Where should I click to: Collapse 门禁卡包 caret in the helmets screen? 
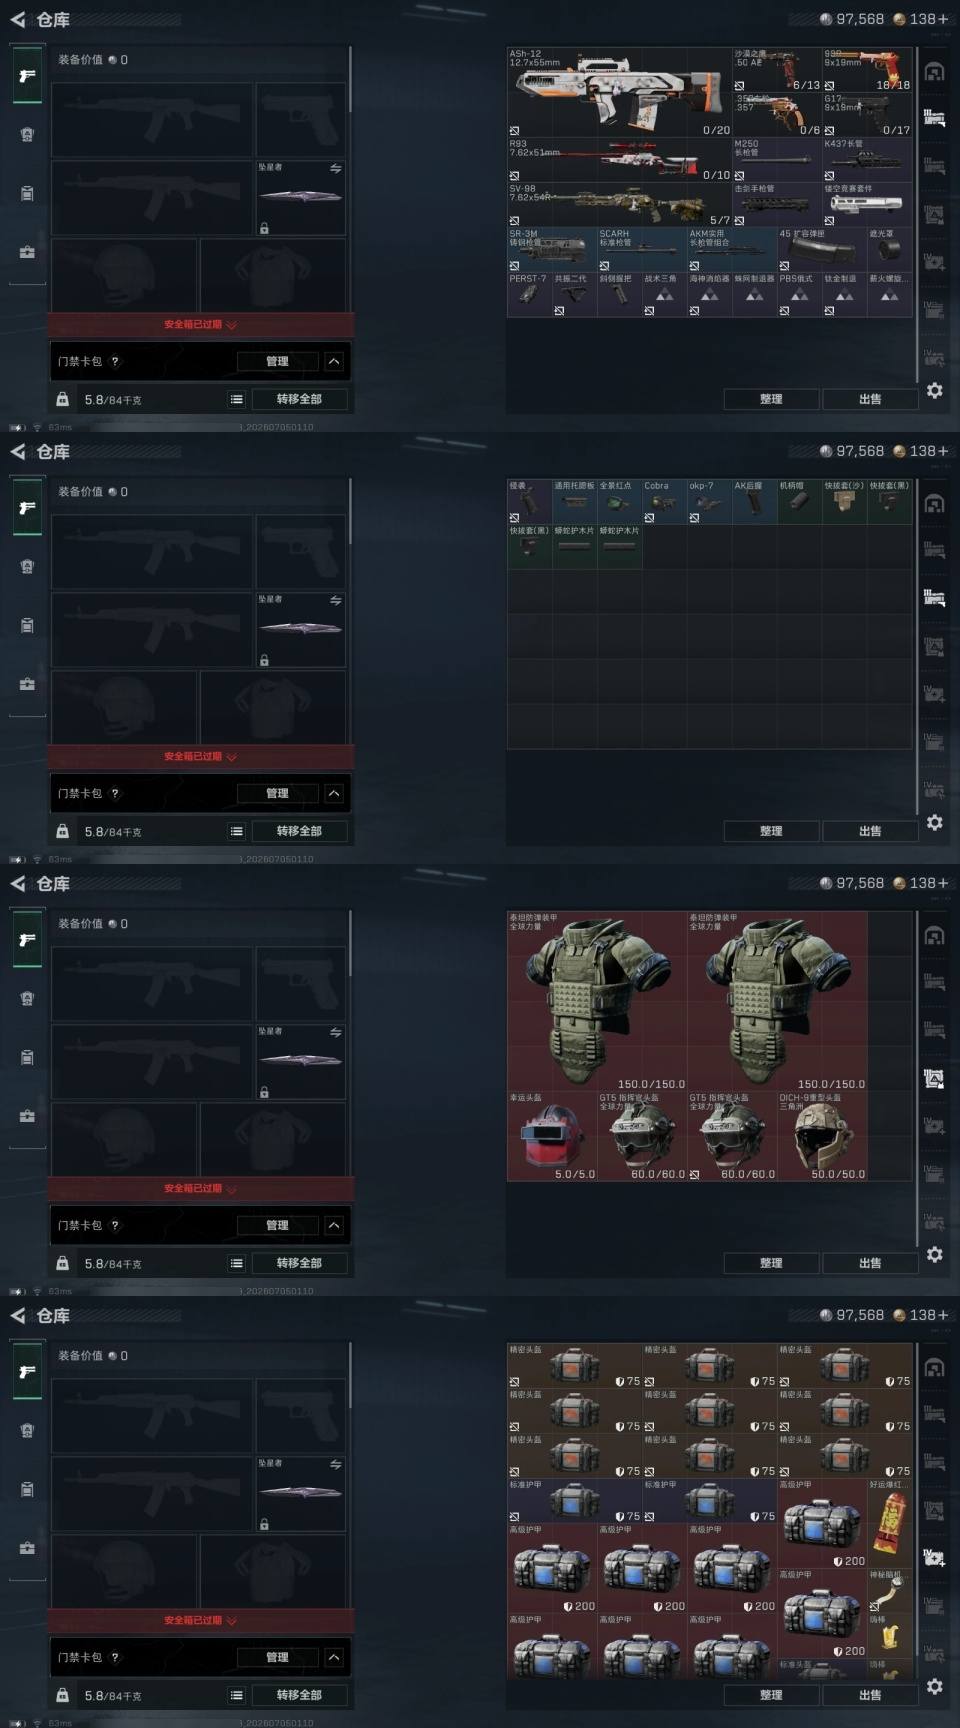pyautogui.click(x=334, y=1225)
